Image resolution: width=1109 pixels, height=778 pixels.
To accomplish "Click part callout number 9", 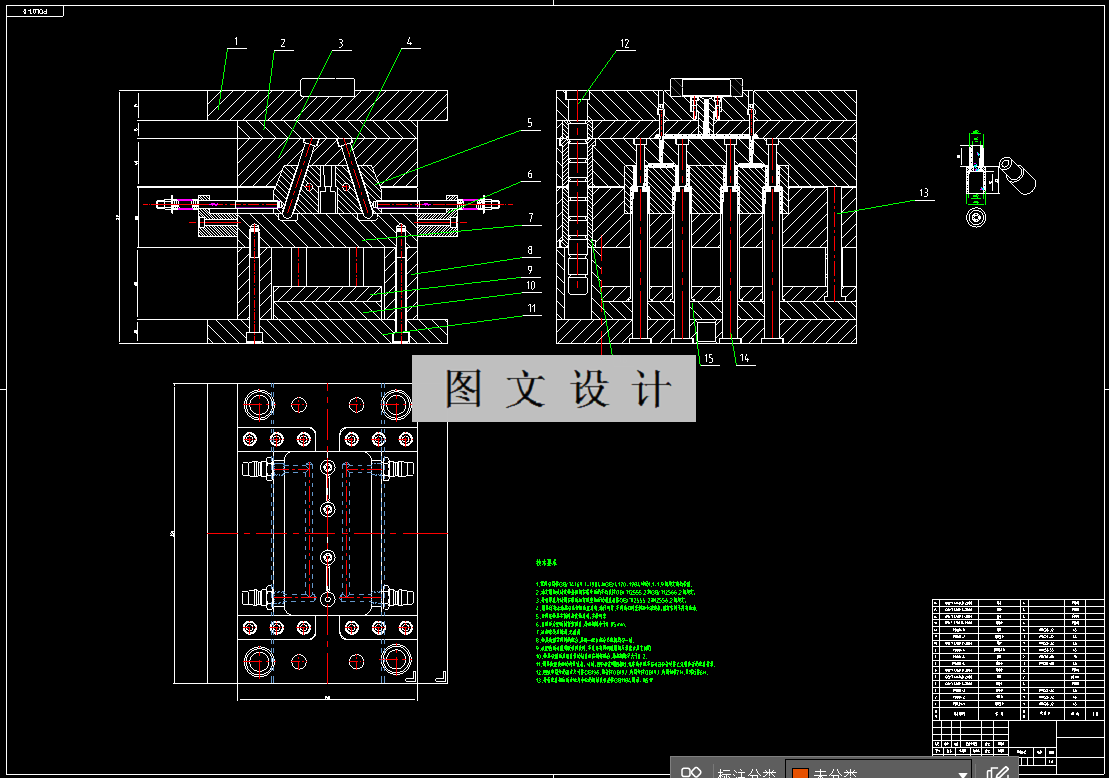I will pyautogui.click(x=530, y=270).
